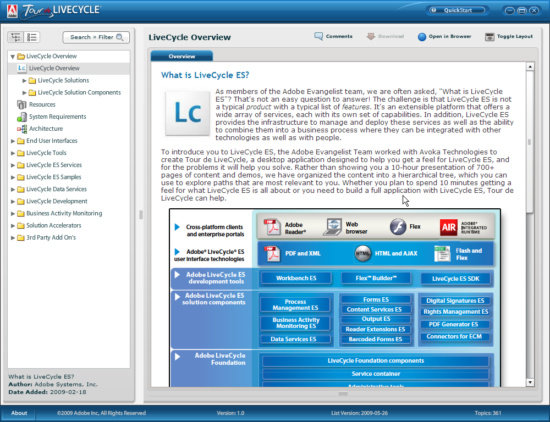Click the Connectors for ECM box
The width and height of the screenshot is (550, 422).
(x=455, y=336)
